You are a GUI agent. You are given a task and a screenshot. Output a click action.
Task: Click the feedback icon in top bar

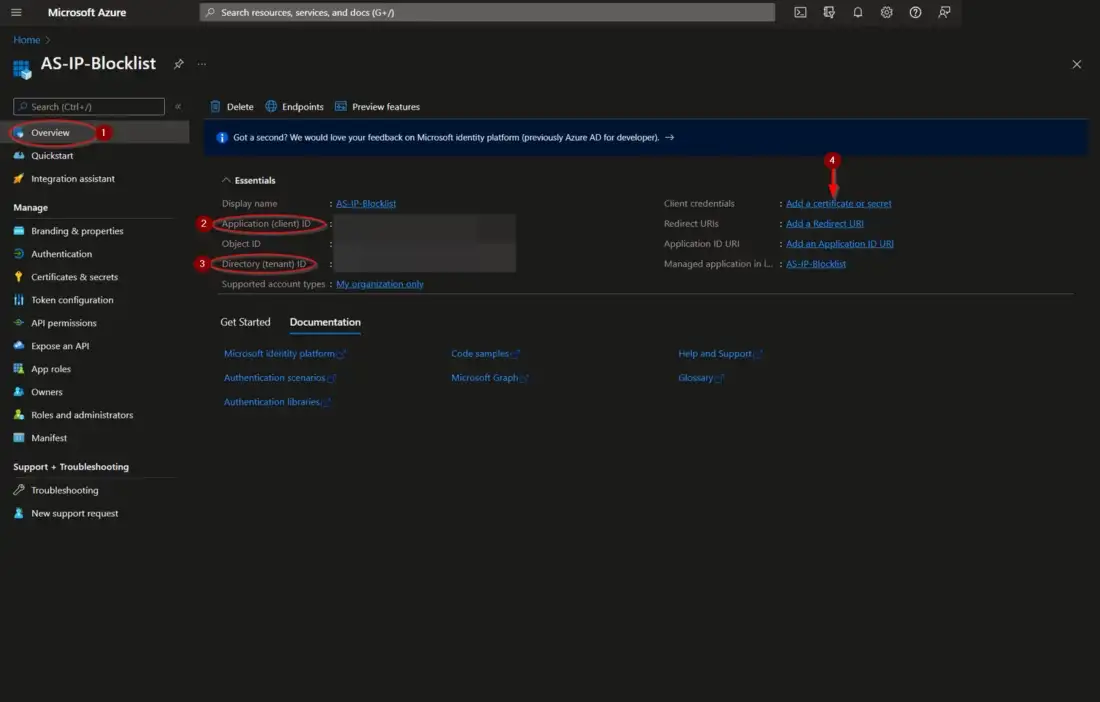(944, 12)
